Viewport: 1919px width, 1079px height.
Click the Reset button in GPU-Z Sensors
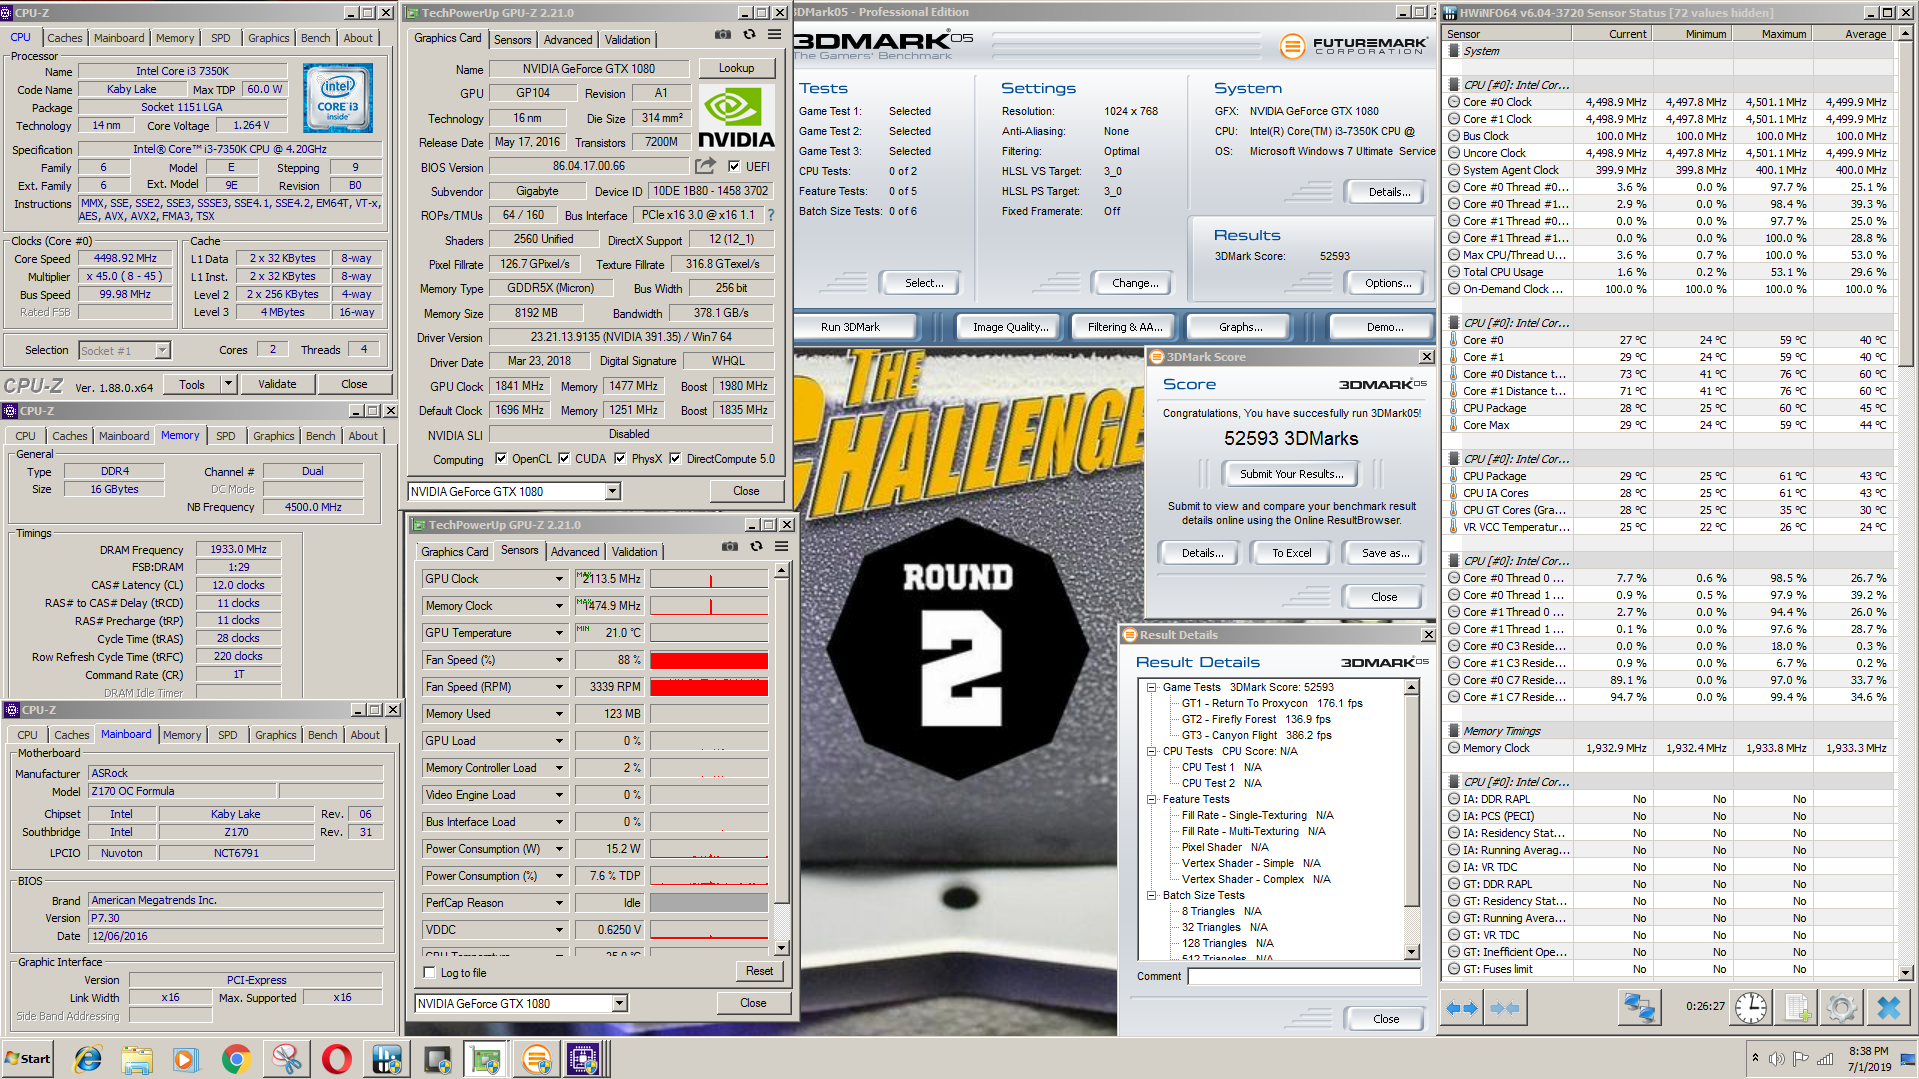759,971
